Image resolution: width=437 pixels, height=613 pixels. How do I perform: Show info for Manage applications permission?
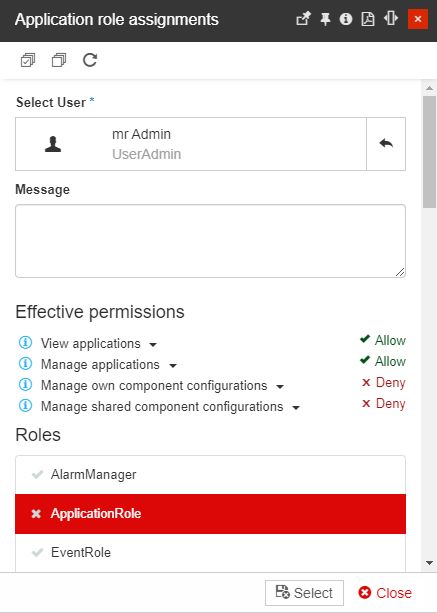pyautogui.click(x=25, y=364)
